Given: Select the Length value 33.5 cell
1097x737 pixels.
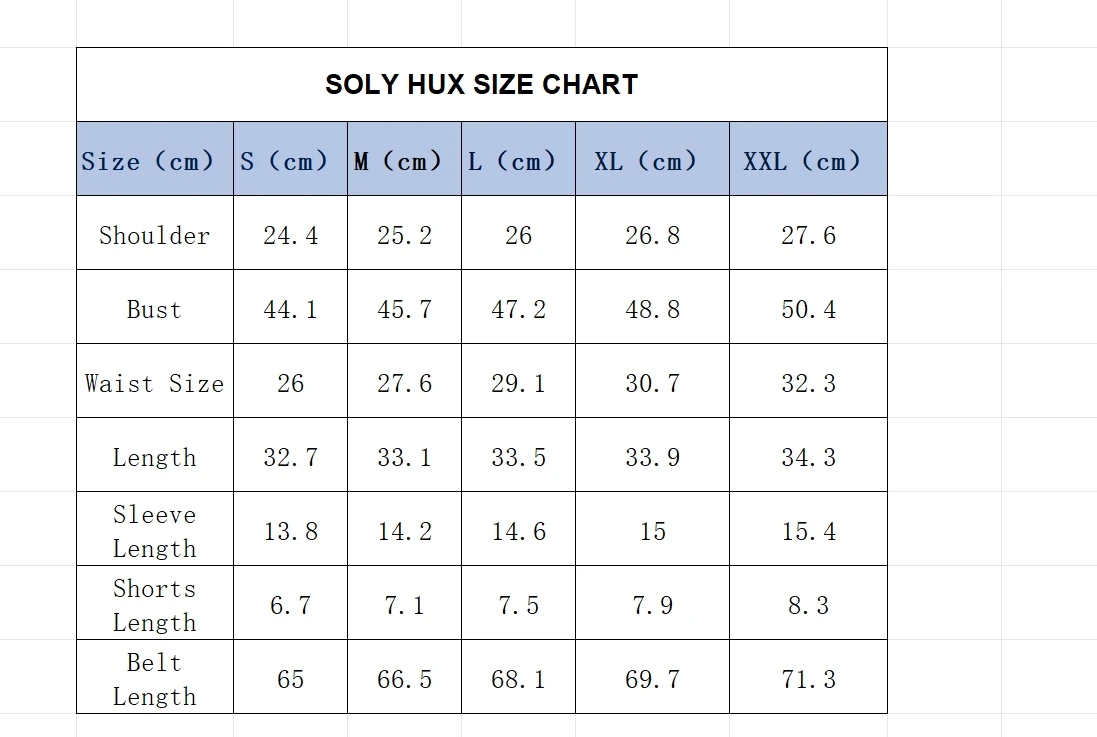Looking at the screenshot, I should pyautogui.click(x=518, y=457).
